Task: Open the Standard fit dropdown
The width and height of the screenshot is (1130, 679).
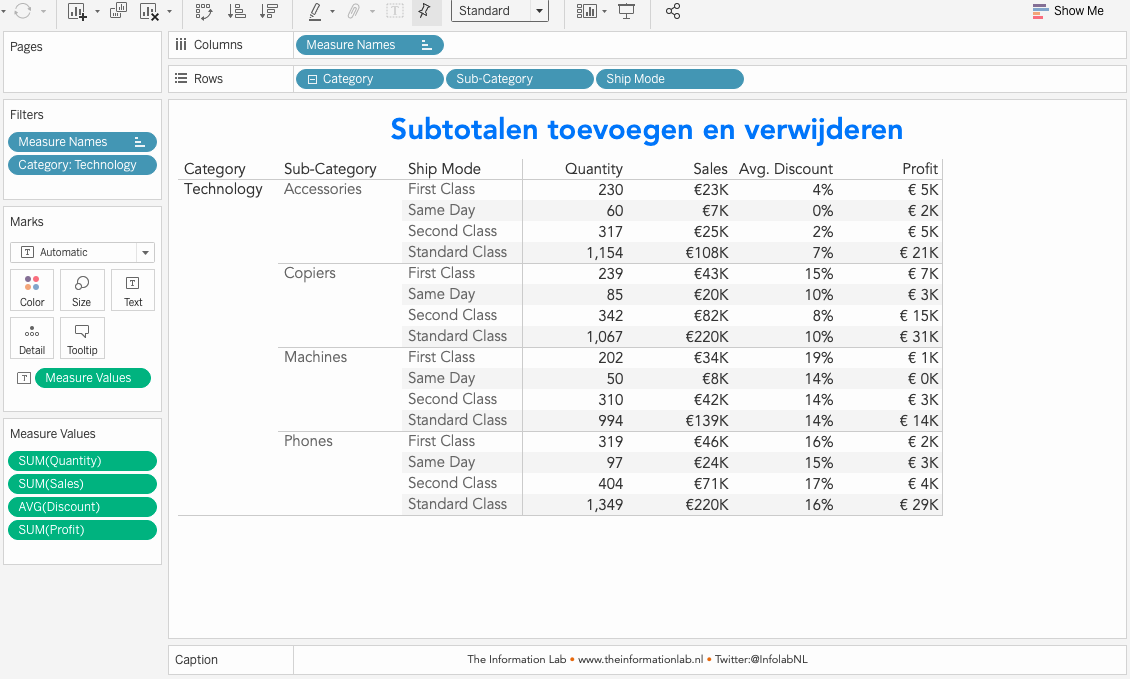Action: pos(540,11)
